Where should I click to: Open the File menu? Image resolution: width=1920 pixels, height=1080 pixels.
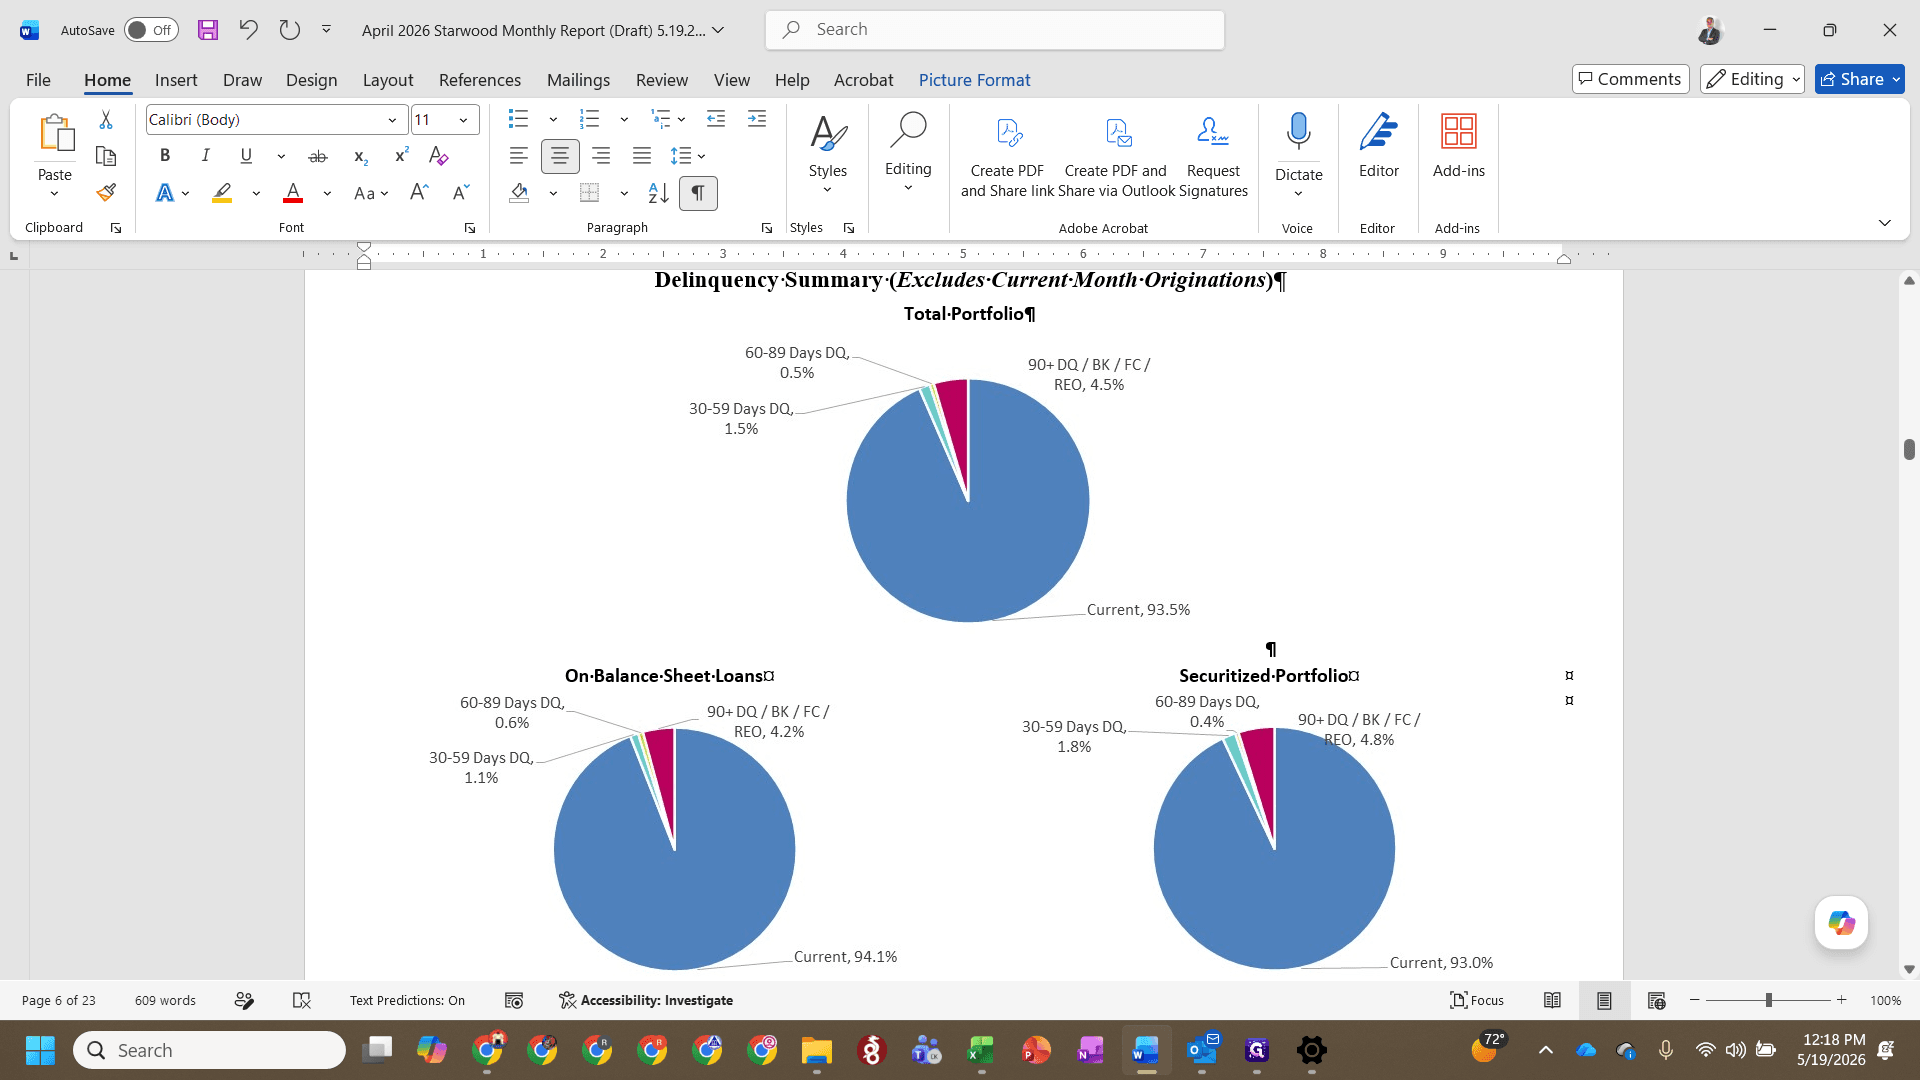coord(38,80)
